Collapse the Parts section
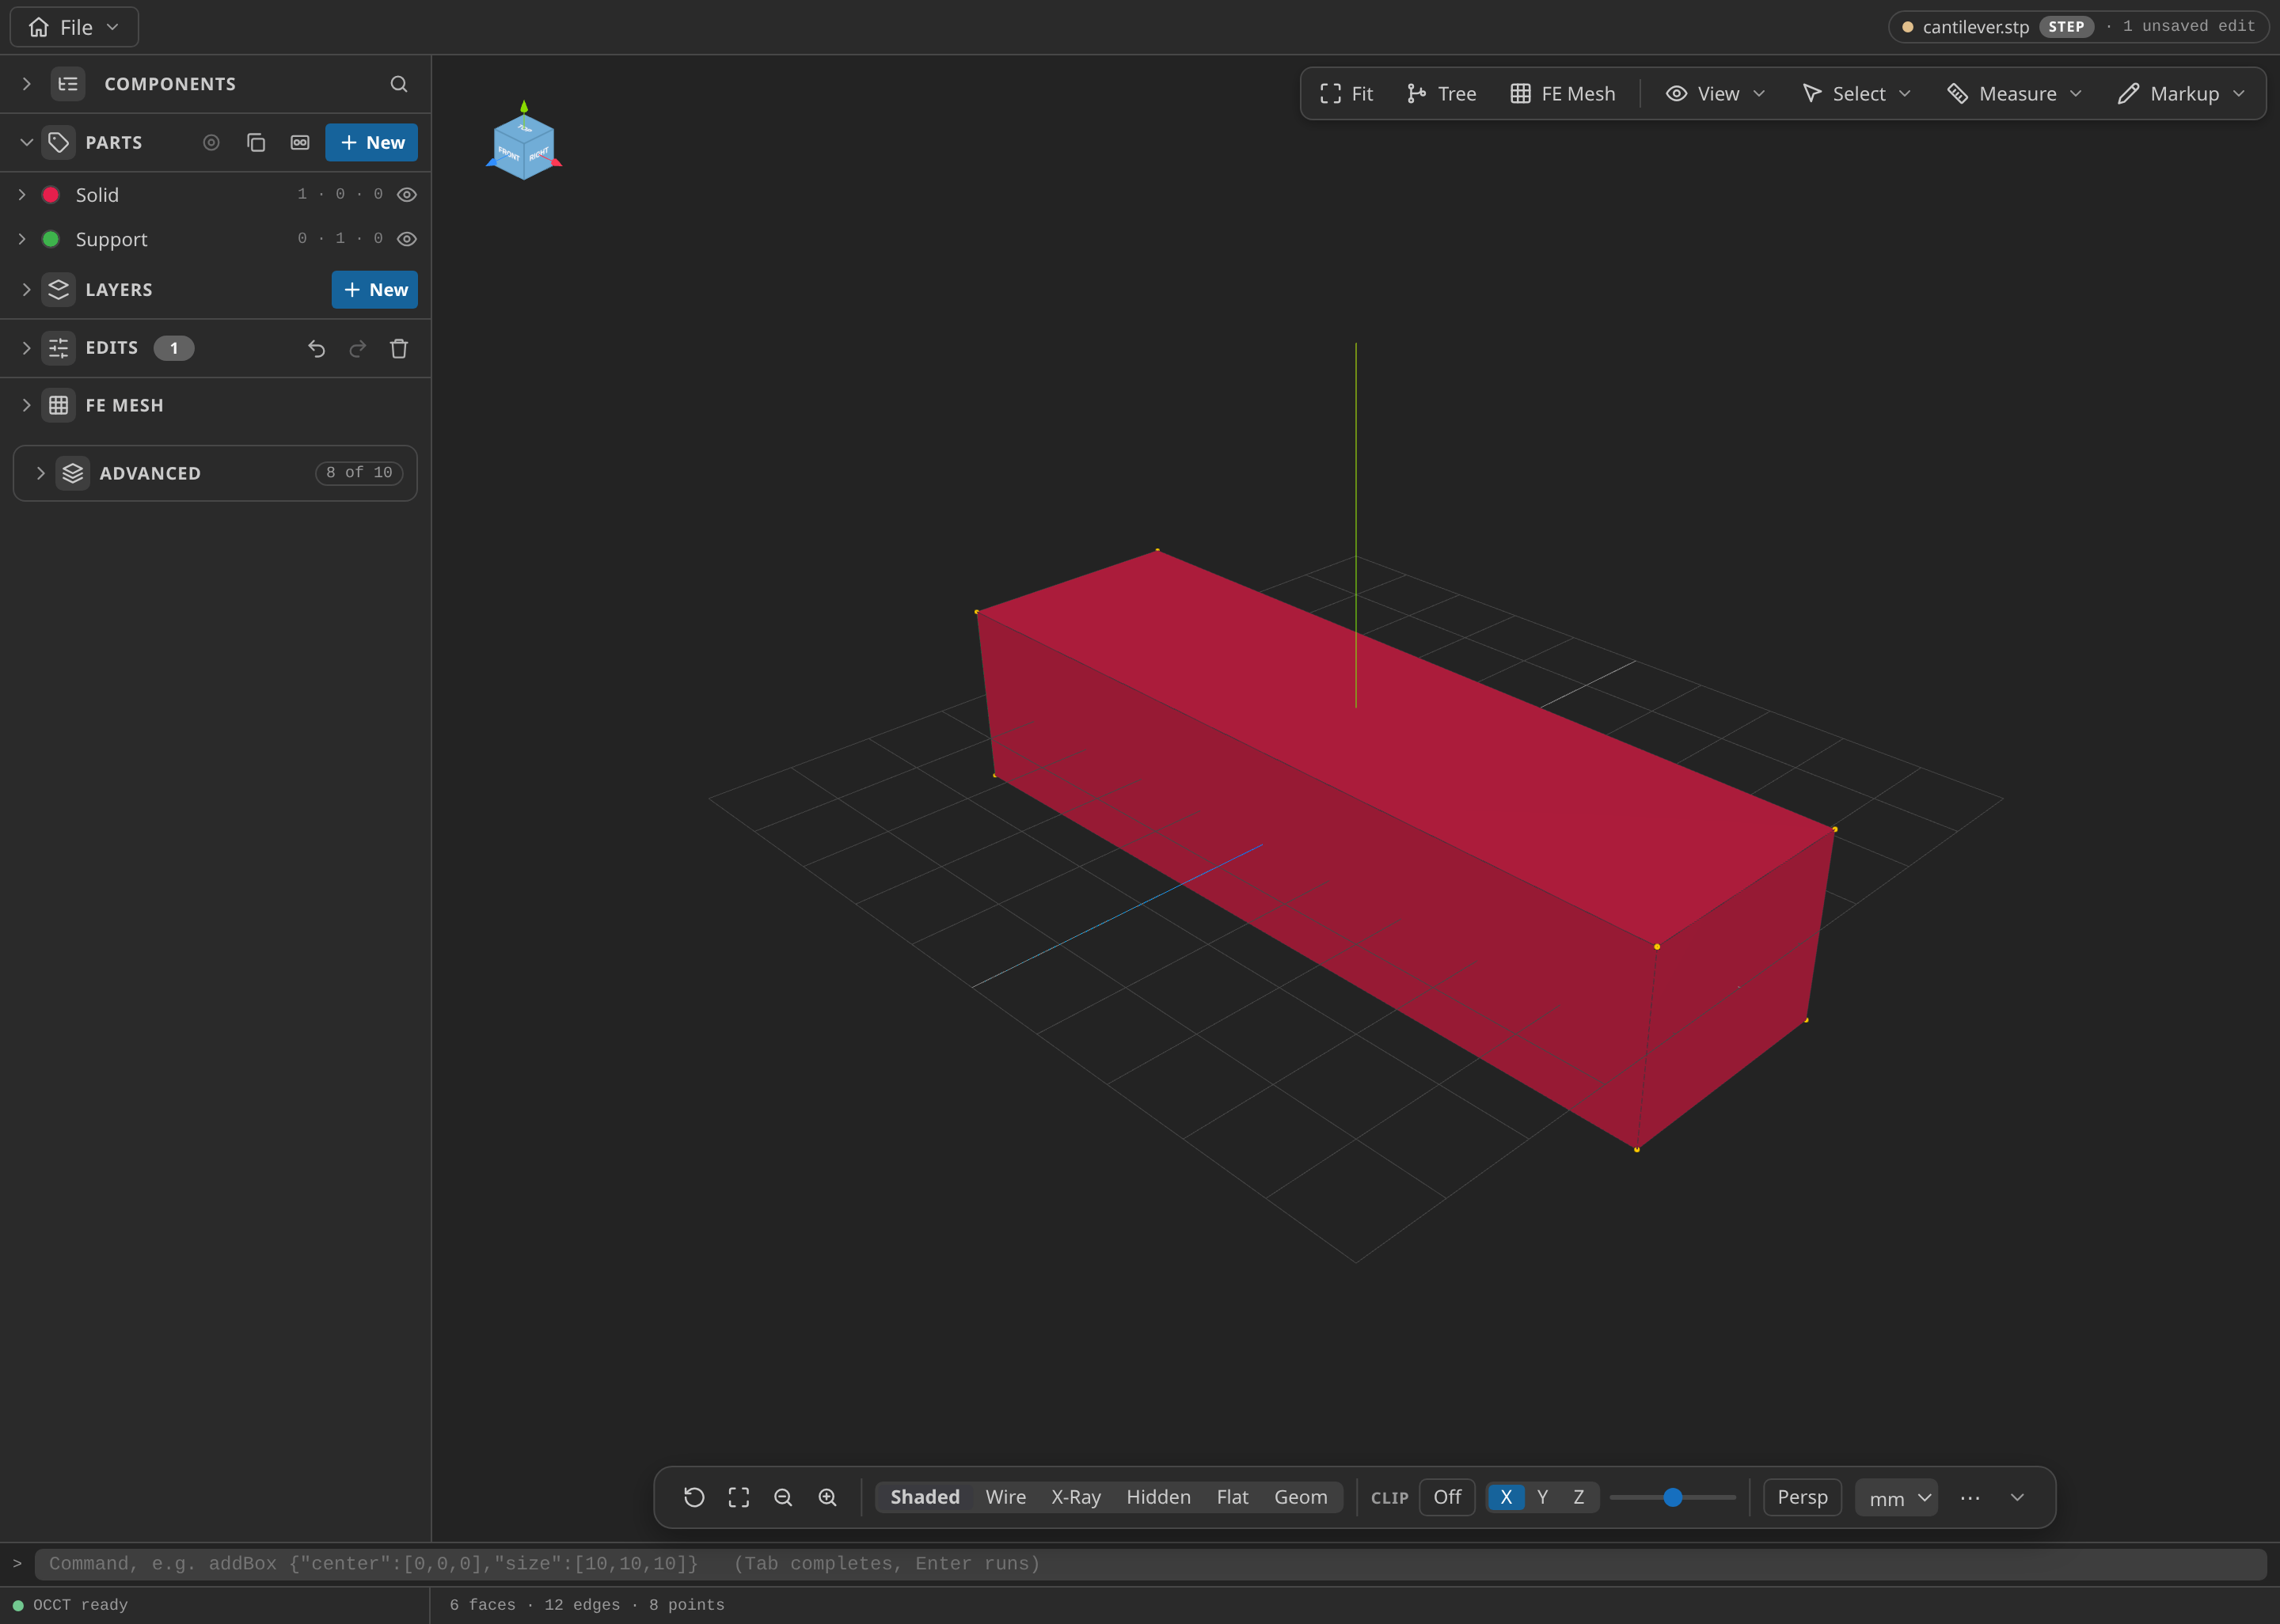This screenshot has width=2280, height=1624. tap(27, 142)
